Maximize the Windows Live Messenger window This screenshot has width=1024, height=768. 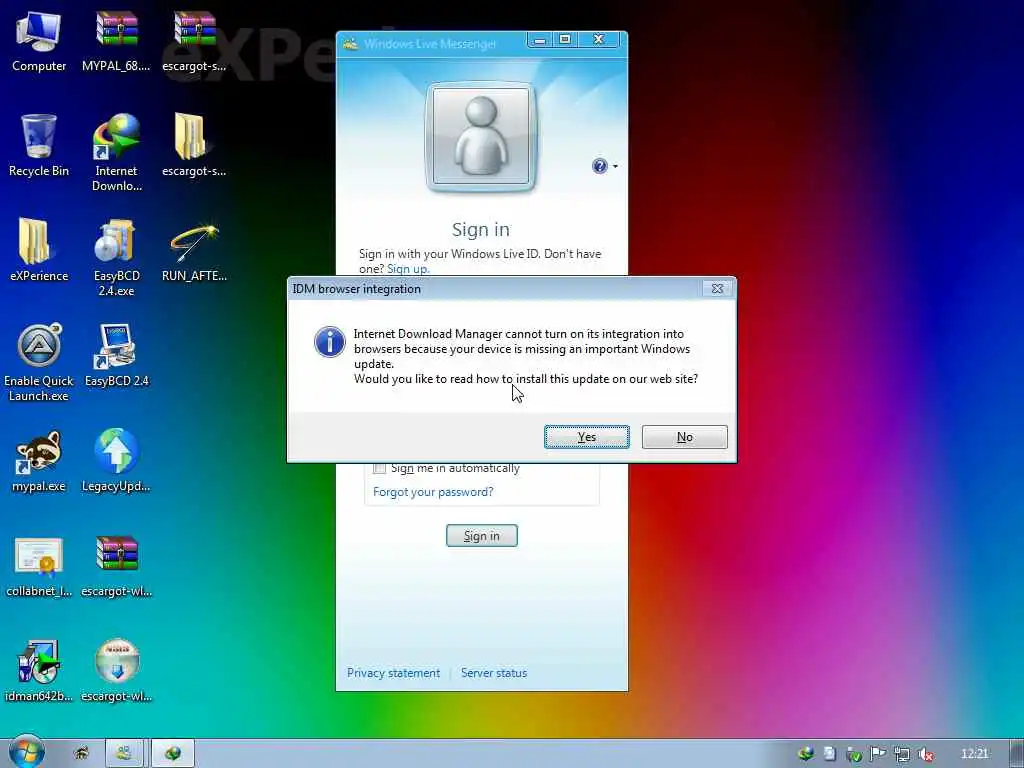pyautogui.click(x=566, y=40)
